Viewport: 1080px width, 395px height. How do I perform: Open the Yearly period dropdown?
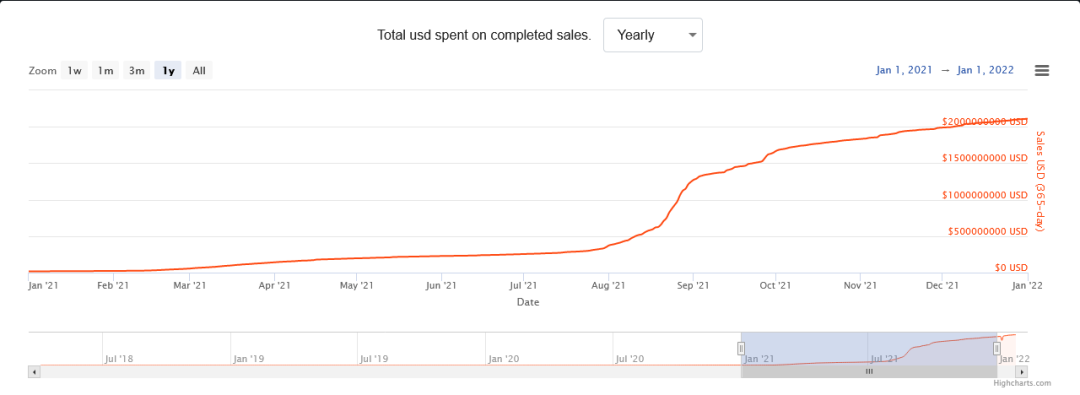652,35
